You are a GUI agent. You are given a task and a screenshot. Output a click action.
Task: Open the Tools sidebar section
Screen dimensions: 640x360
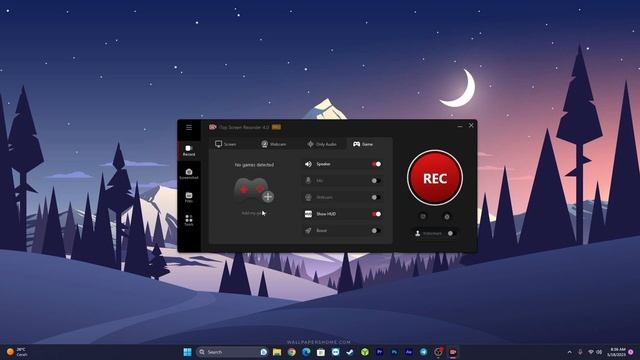[x=189, y=221]
